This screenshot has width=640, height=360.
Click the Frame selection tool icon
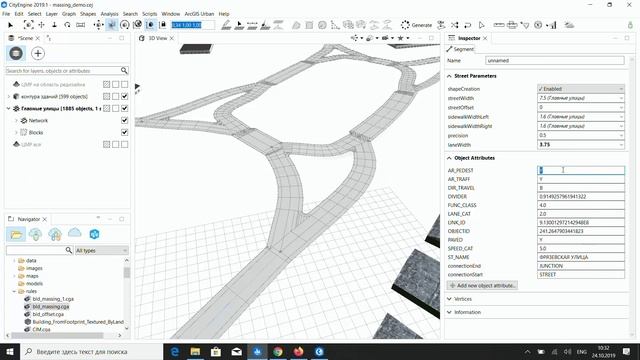click(28, 25)
